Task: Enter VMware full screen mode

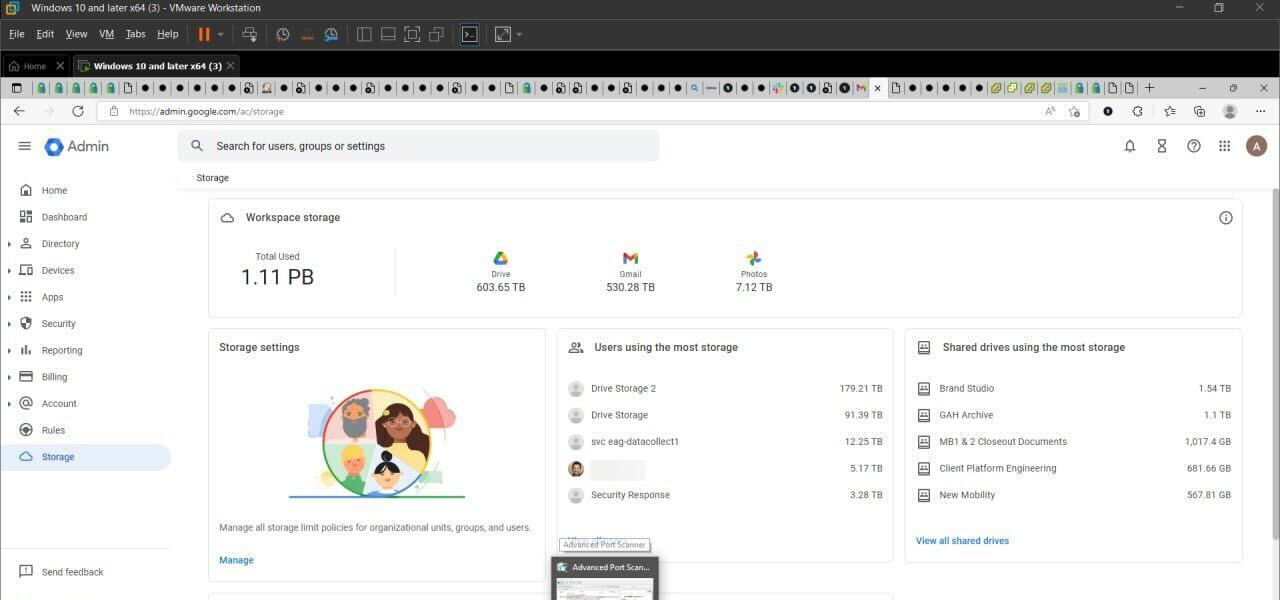Action: 412,34
